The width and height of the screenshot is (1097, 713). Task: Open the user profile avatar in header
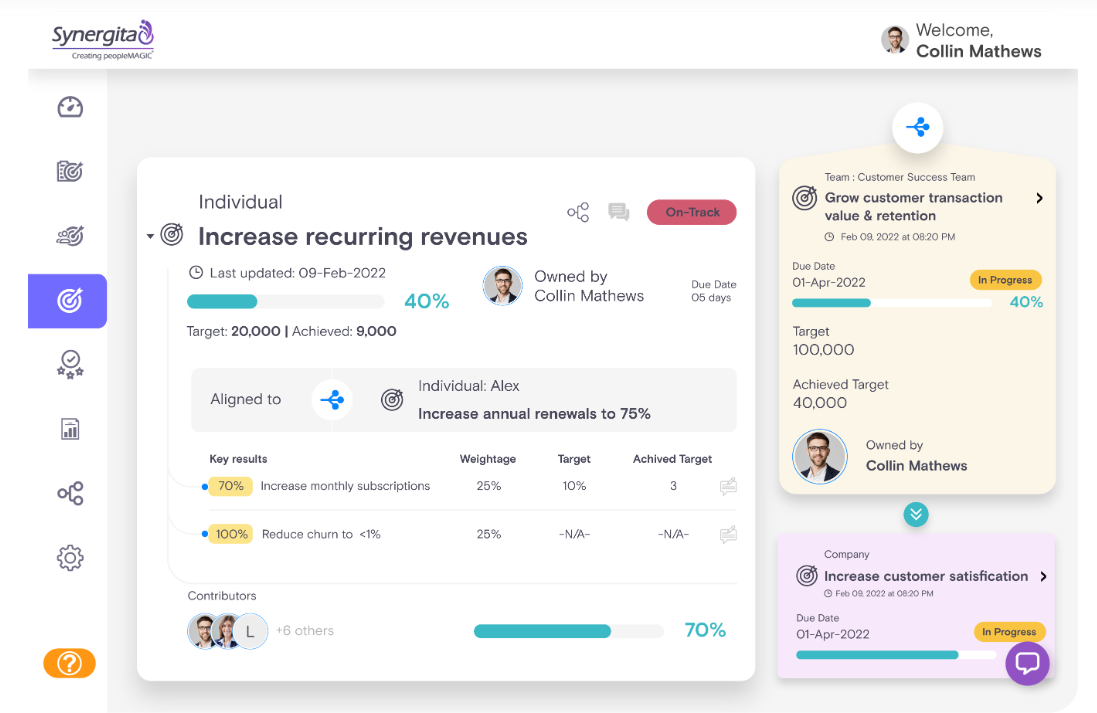point(895,40)
